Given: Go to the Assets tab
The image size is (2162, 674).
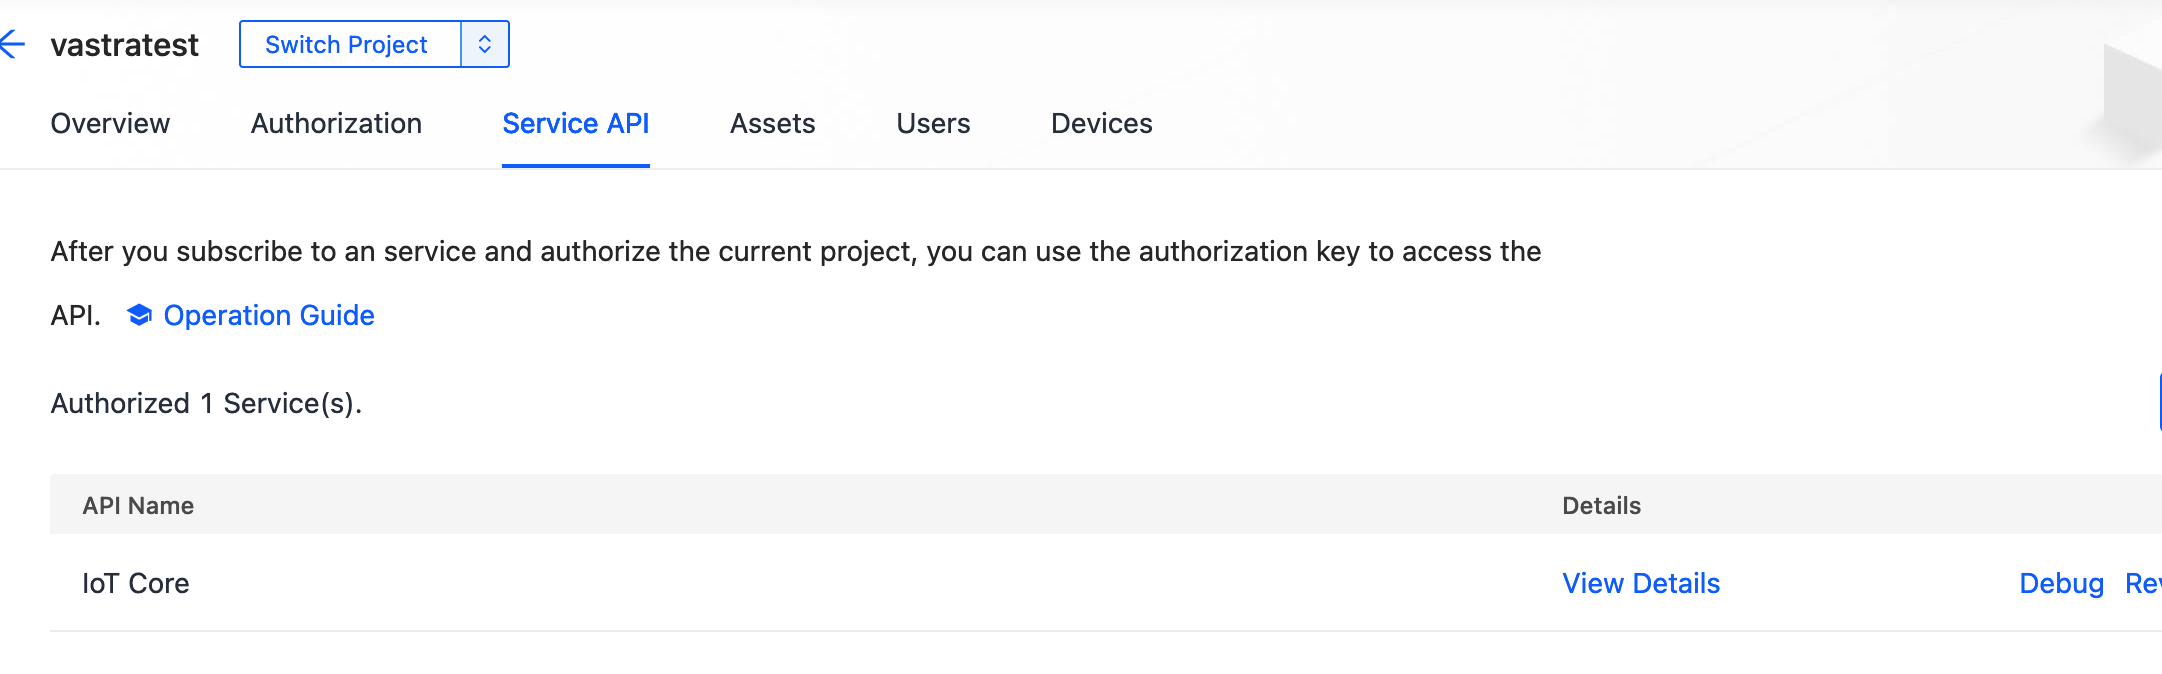Looking at the screenshot, I should click(772, 124).
